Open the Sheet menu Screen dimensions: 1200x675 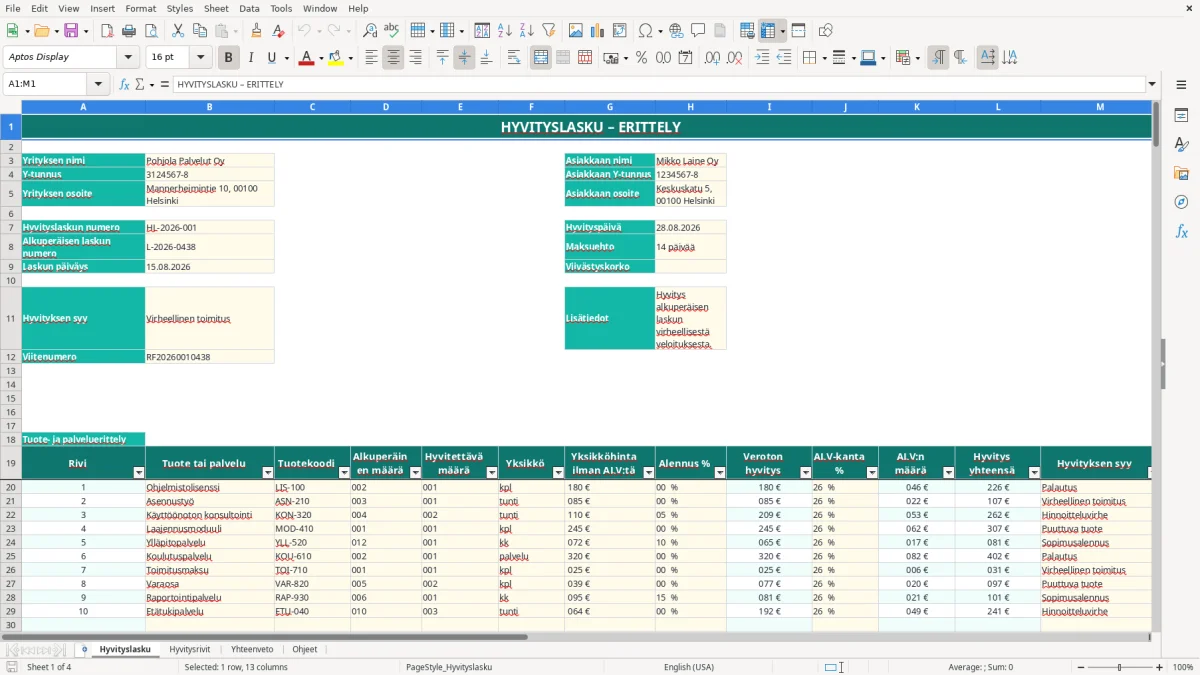pos(216,8)
